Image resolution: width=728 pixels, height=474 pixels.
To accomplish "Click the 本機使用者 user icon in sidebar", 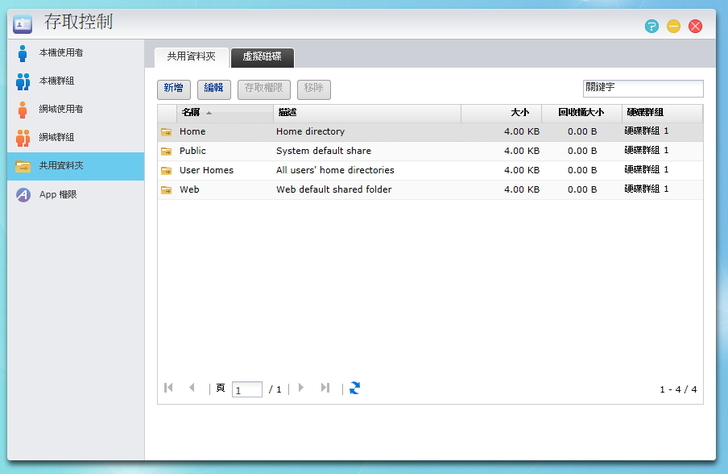I will [22, 54].
